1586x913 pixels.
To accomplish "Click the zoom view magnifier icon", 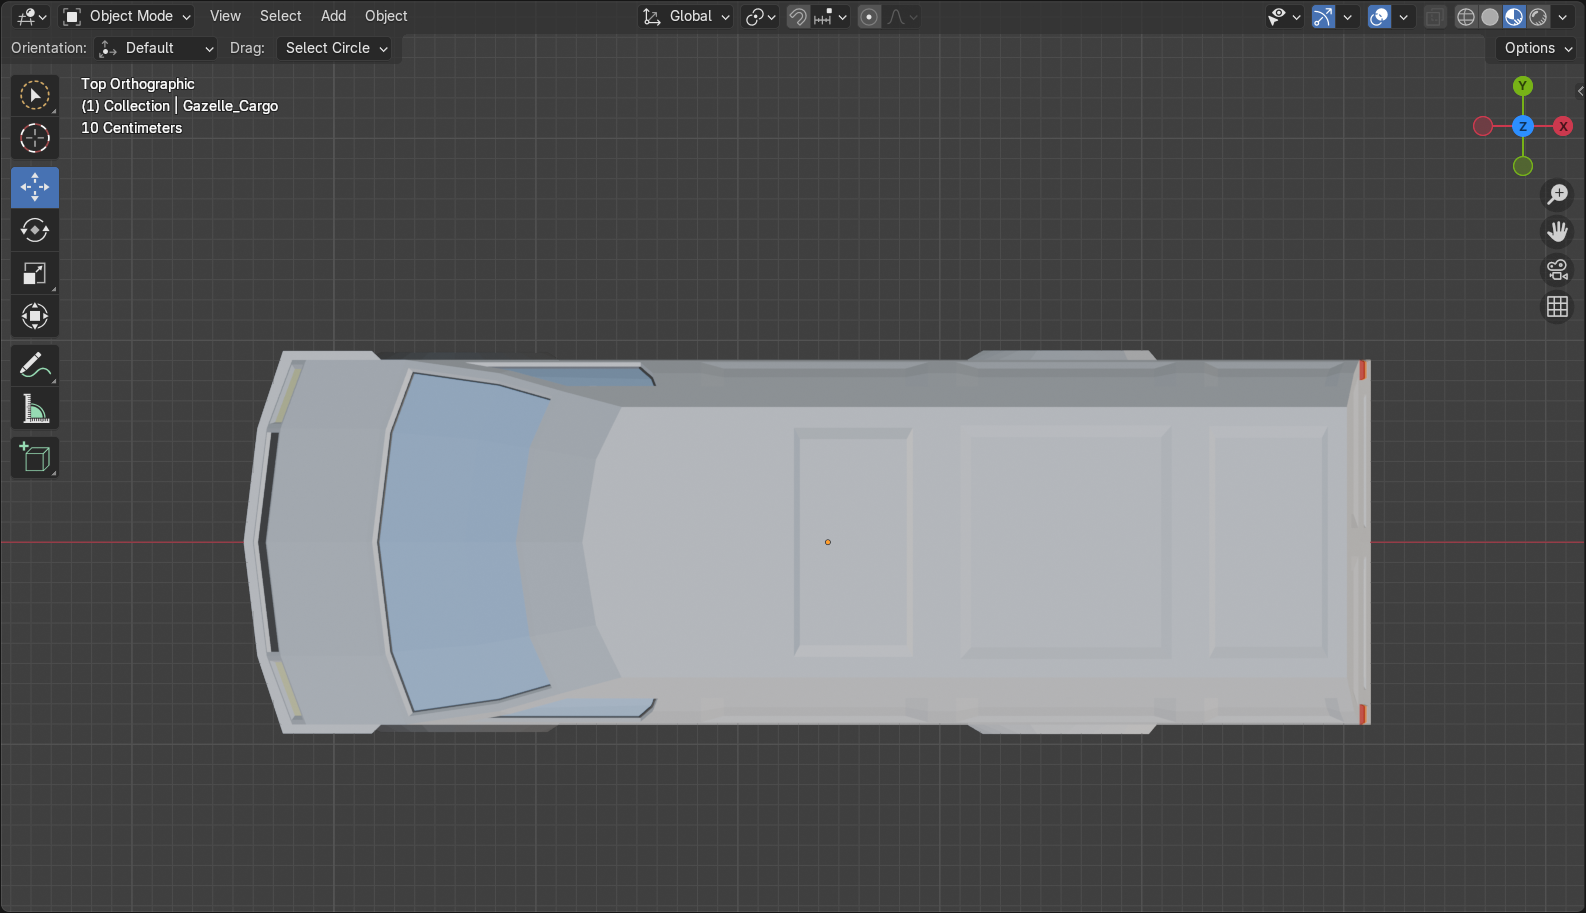I will tap(1557, 194).
